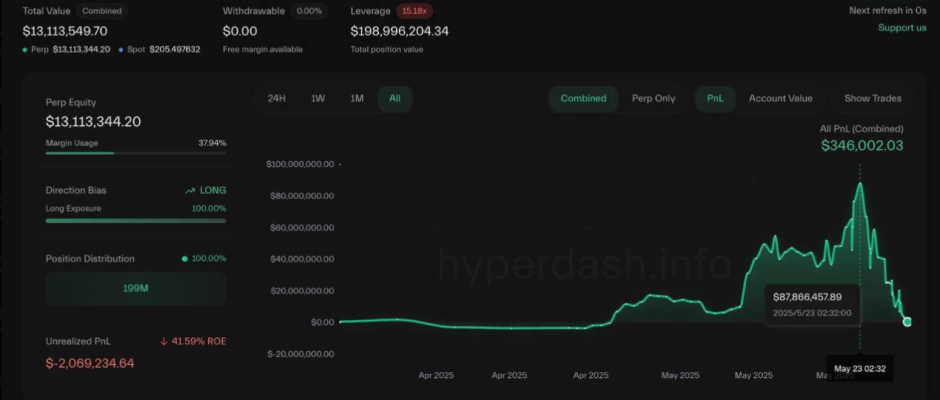Click the red down-arrow ROE icon
Viewport: 940px width, 400px height.
click(x=164, y=341)
